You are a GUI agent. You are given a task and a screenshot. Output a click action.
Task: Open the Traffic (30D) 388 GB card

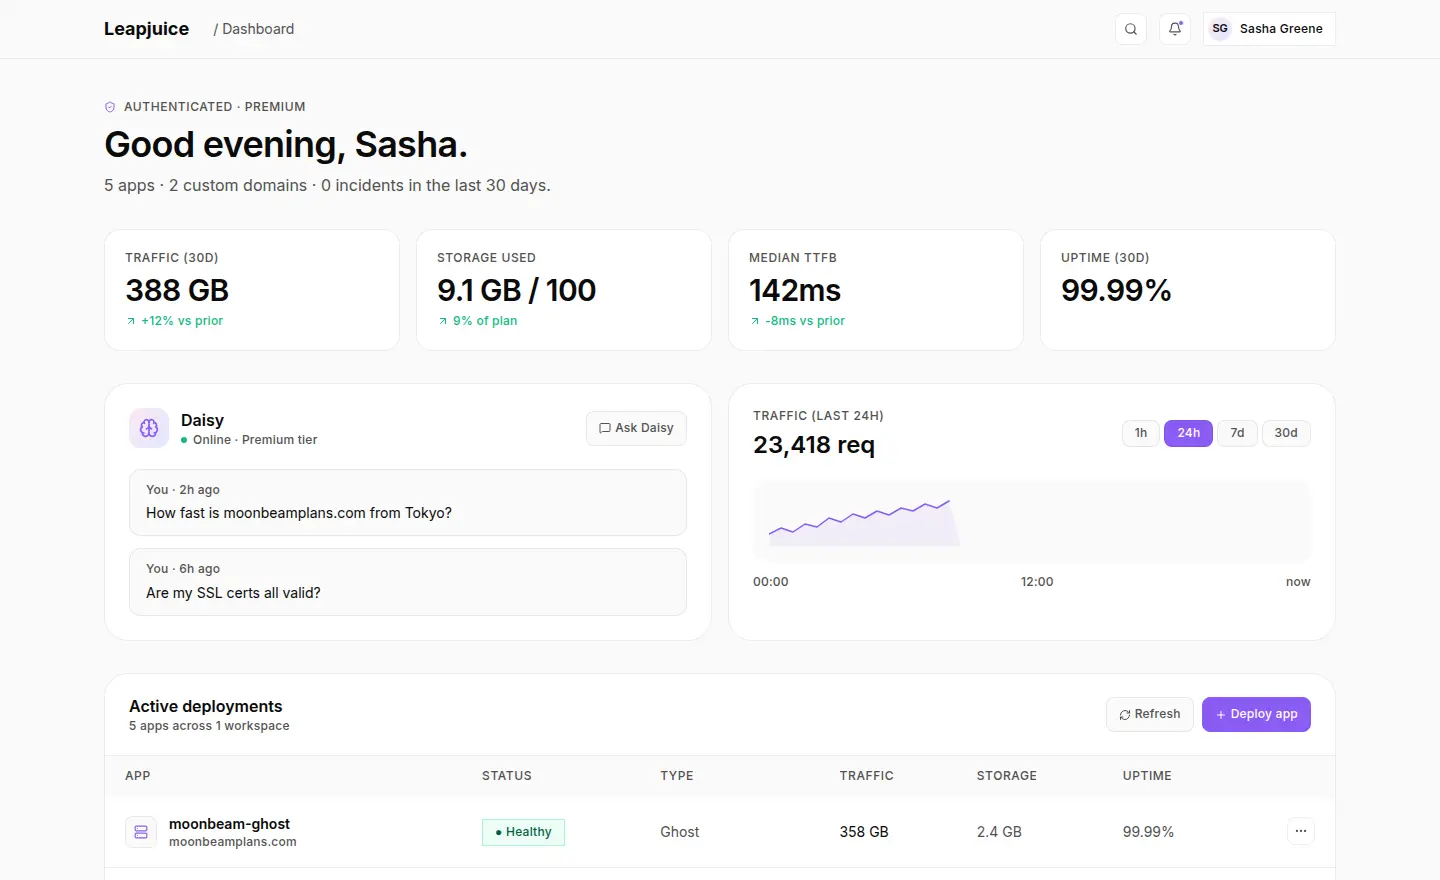252,290
